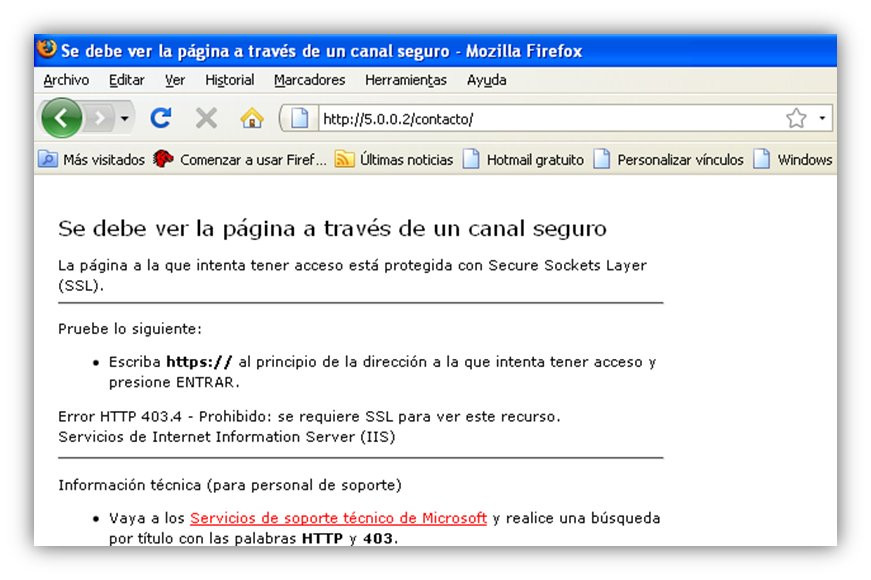Open the Archivo menu
The image size is (871, 580).
pyautogui.click(x=66, y=80)
